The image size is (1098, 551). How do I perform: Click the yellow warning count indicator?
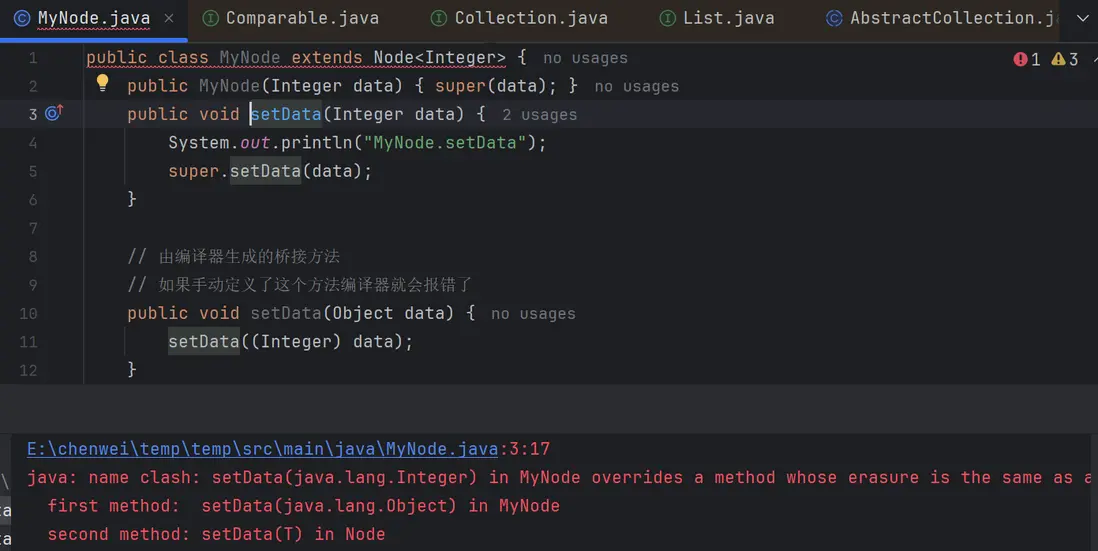click(x=1066, y=59)
